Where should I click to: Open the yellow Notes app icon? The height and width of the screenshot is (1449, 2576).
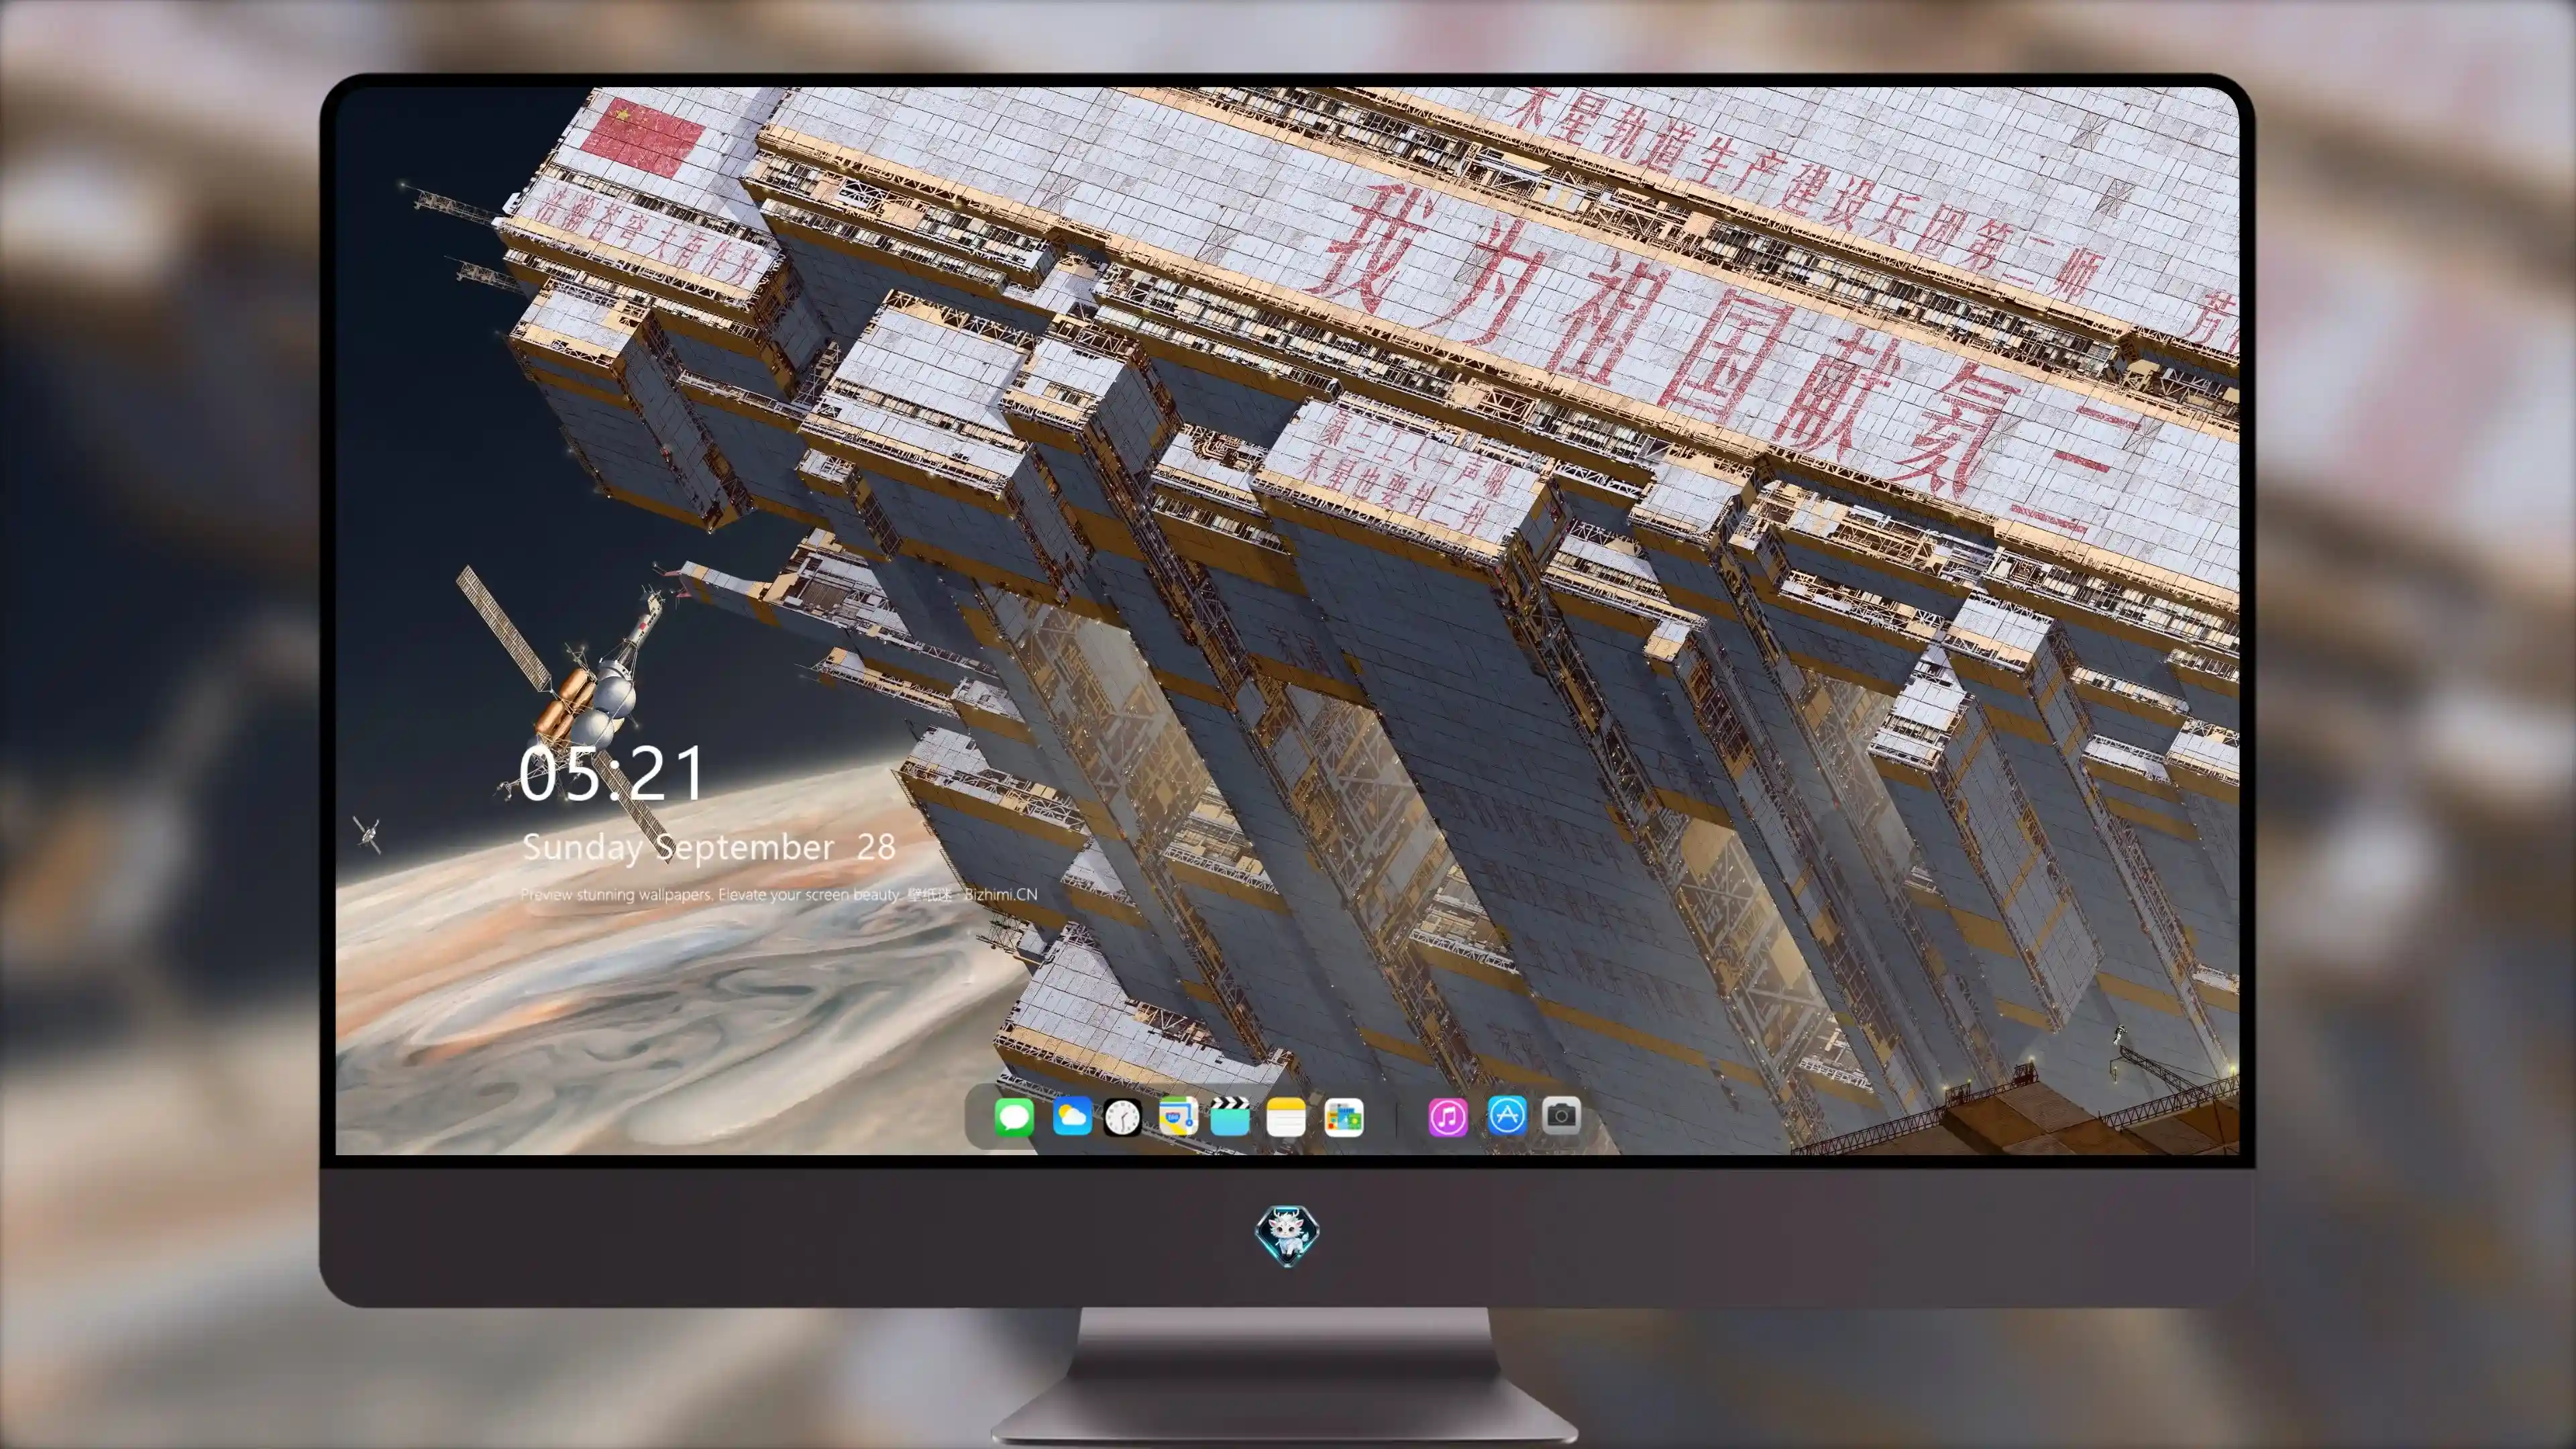tap(1286, 1116)
